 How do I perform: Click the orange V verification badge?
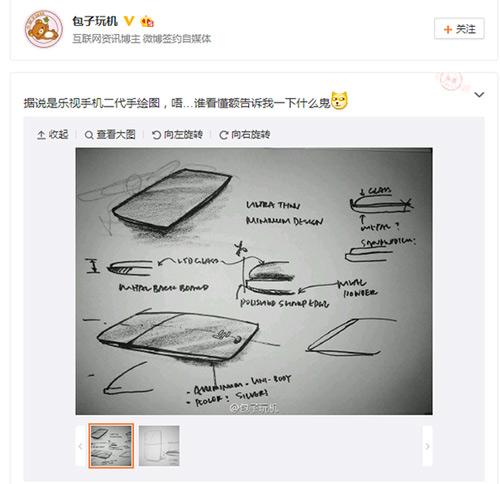point(129,21)
